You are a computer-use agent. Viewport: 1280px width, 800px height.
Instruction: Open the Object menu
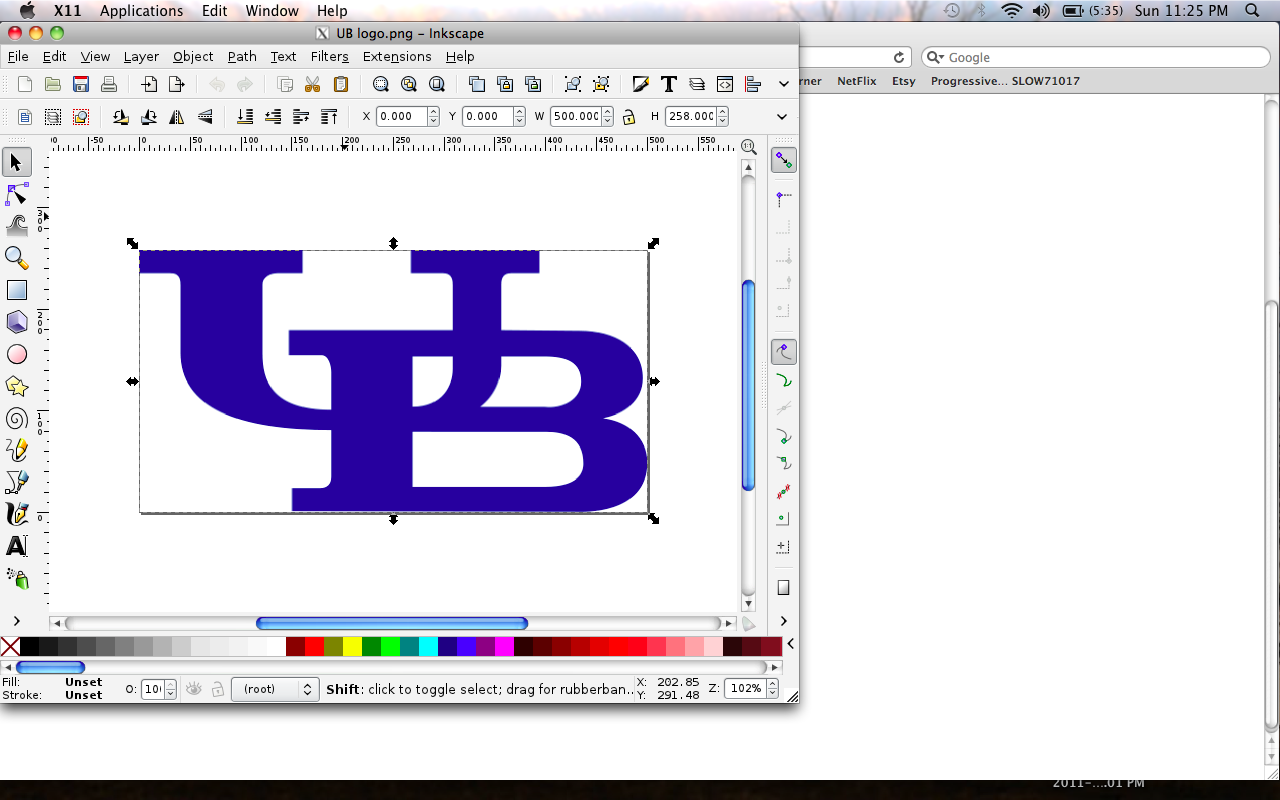(x=193, y=57)
